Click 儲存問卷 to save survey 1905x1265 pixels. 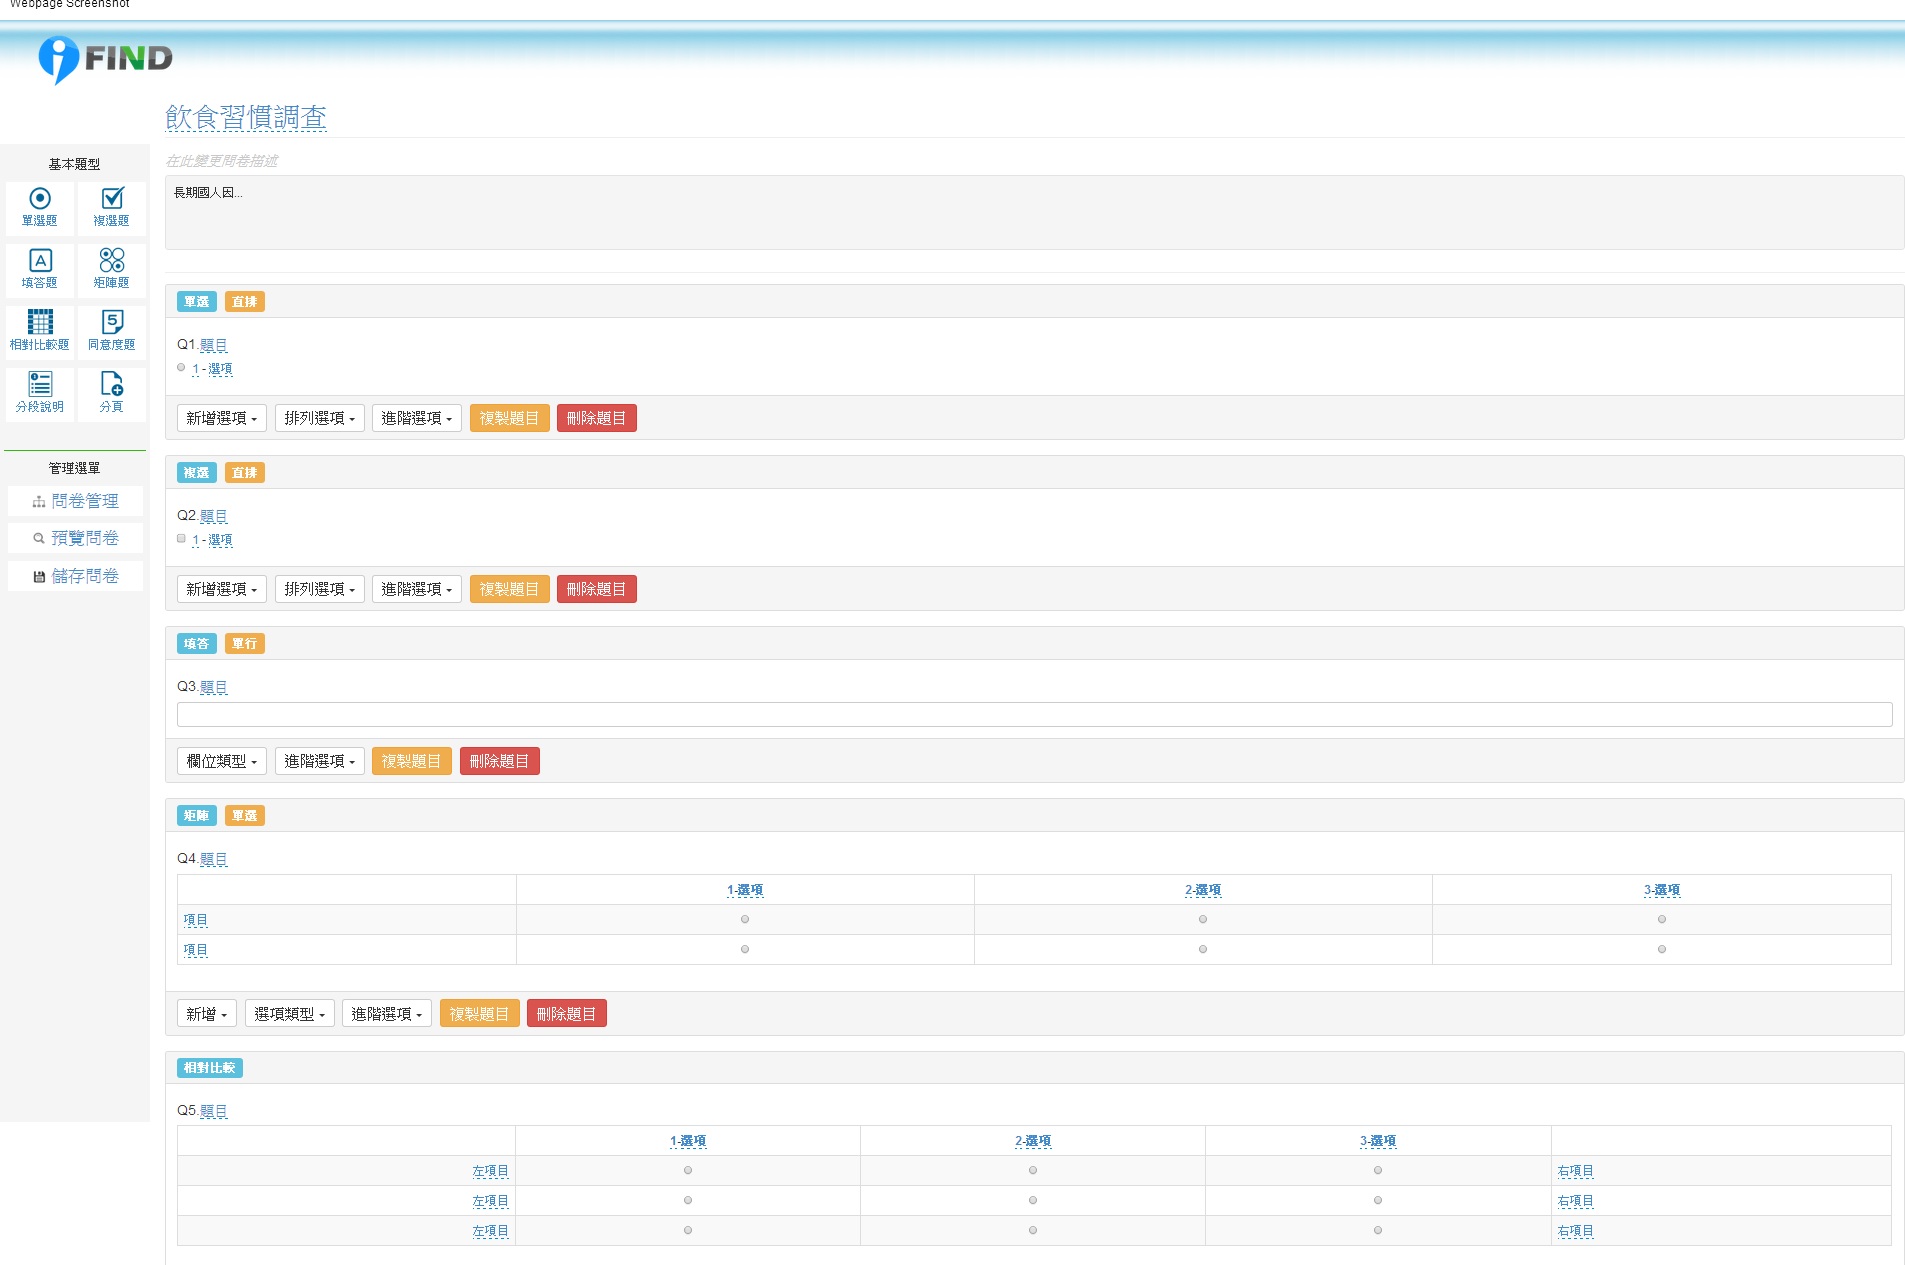(x=76, y=576)
